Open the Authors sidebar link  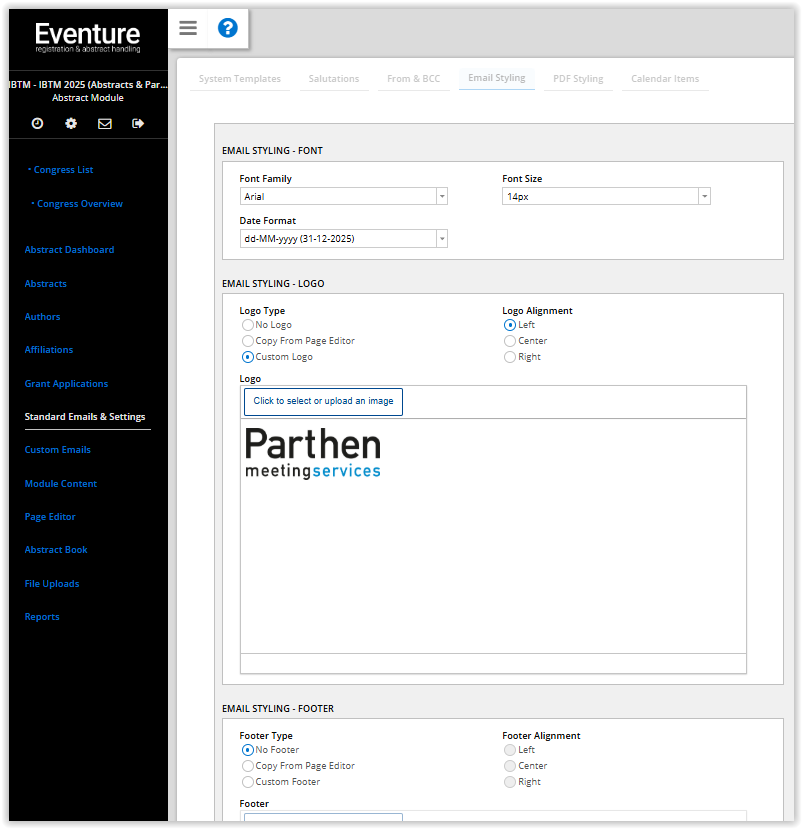pyautogui.click(x=42, y=317)
